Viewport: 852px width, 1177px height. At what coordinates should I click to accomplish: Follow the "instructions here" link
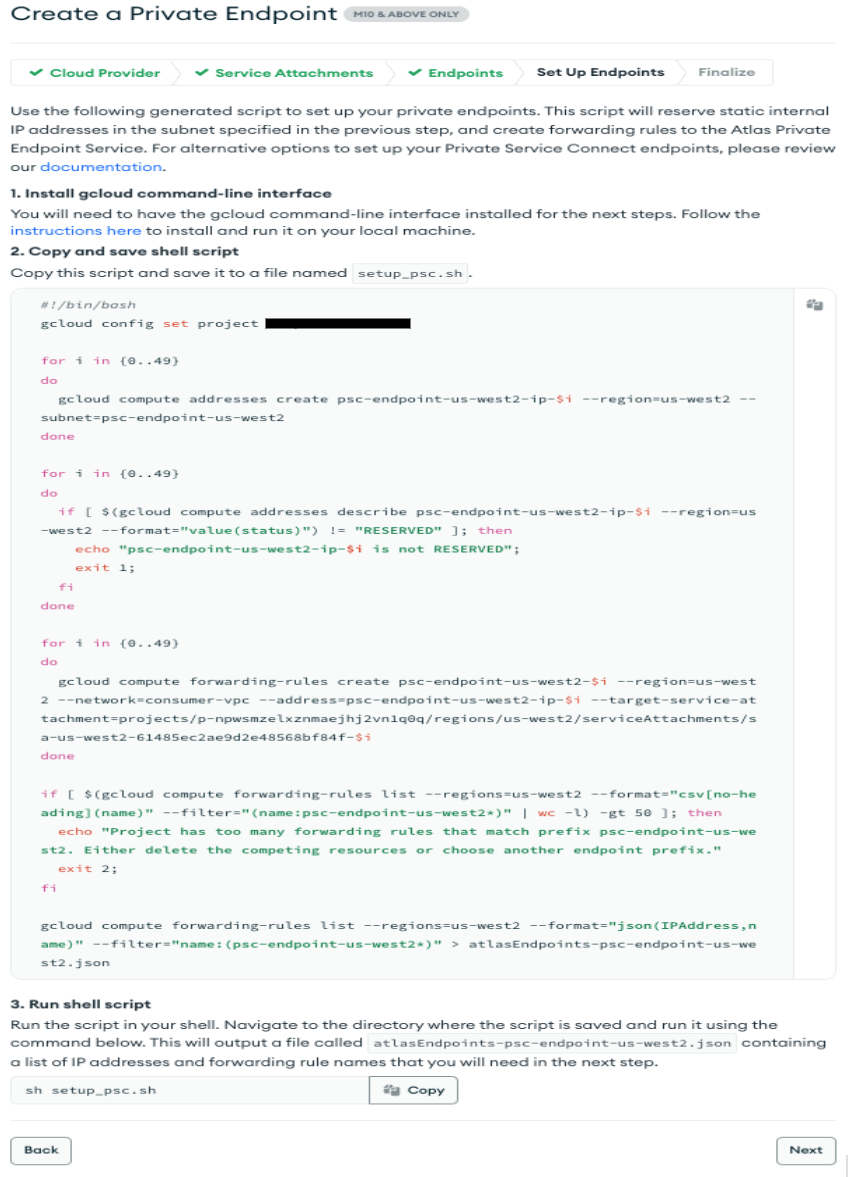pos(75,230)
